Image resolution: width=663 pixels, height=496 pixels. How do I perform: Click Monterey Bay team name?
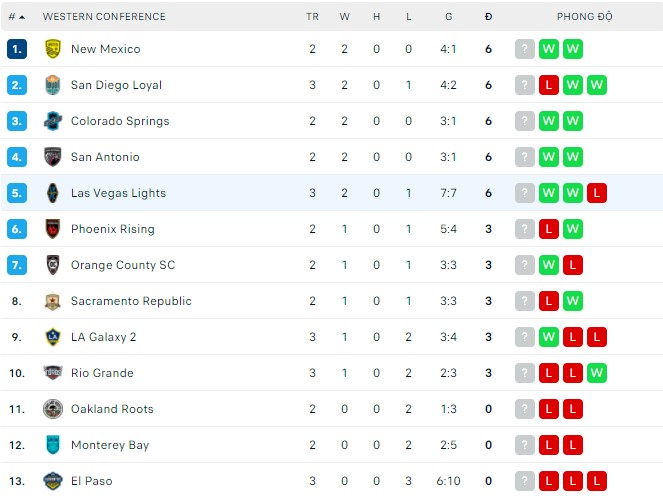tap(109, 445)
